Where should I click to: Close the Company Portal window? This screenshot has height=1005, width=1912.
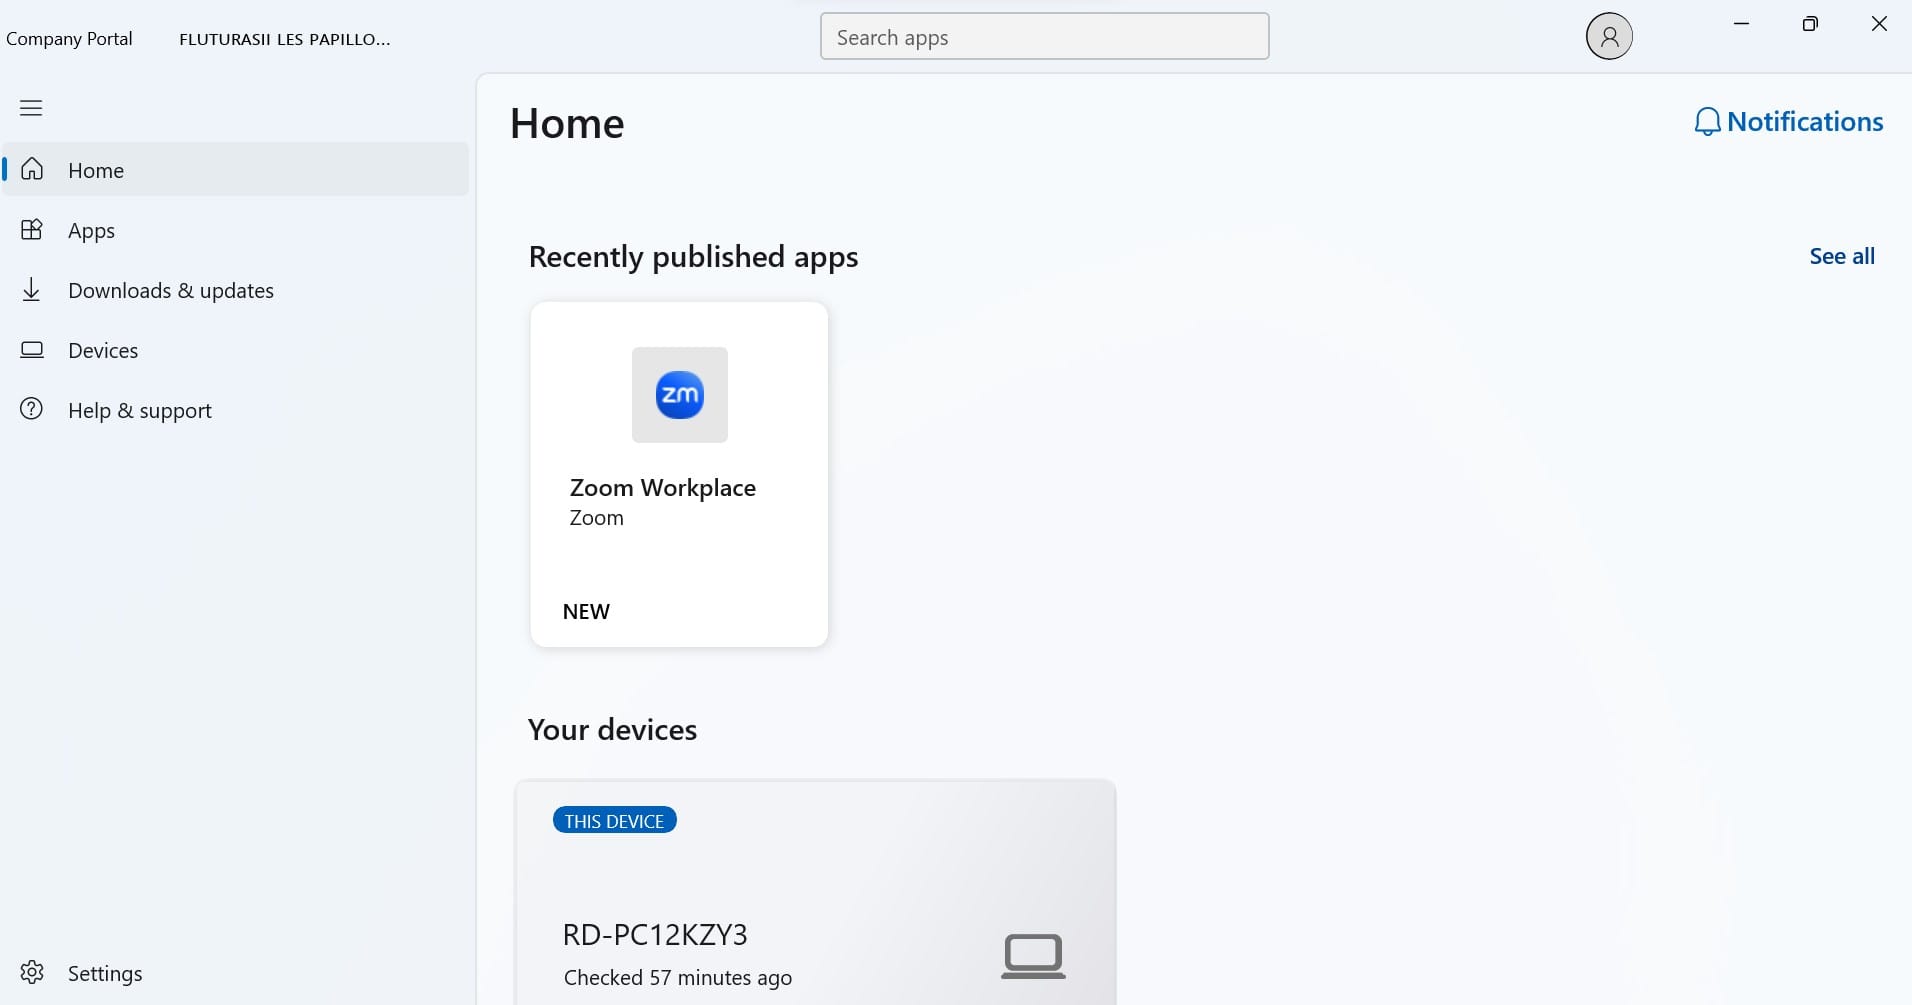[1879, 24]
